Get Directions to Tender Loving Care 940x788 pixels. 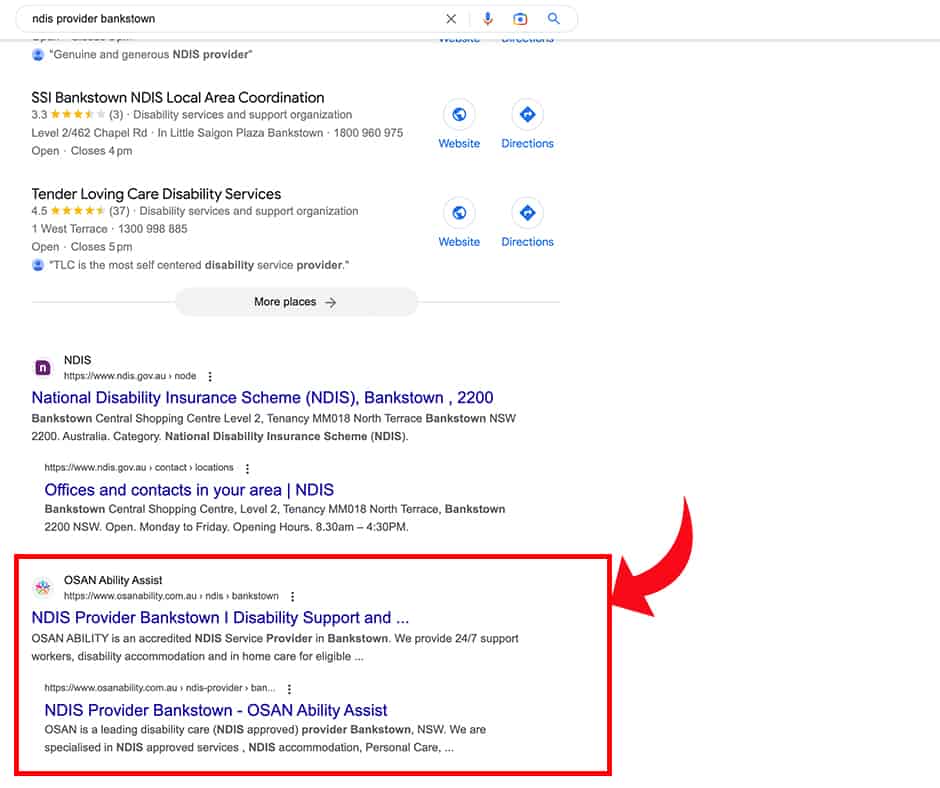point(527,213)
